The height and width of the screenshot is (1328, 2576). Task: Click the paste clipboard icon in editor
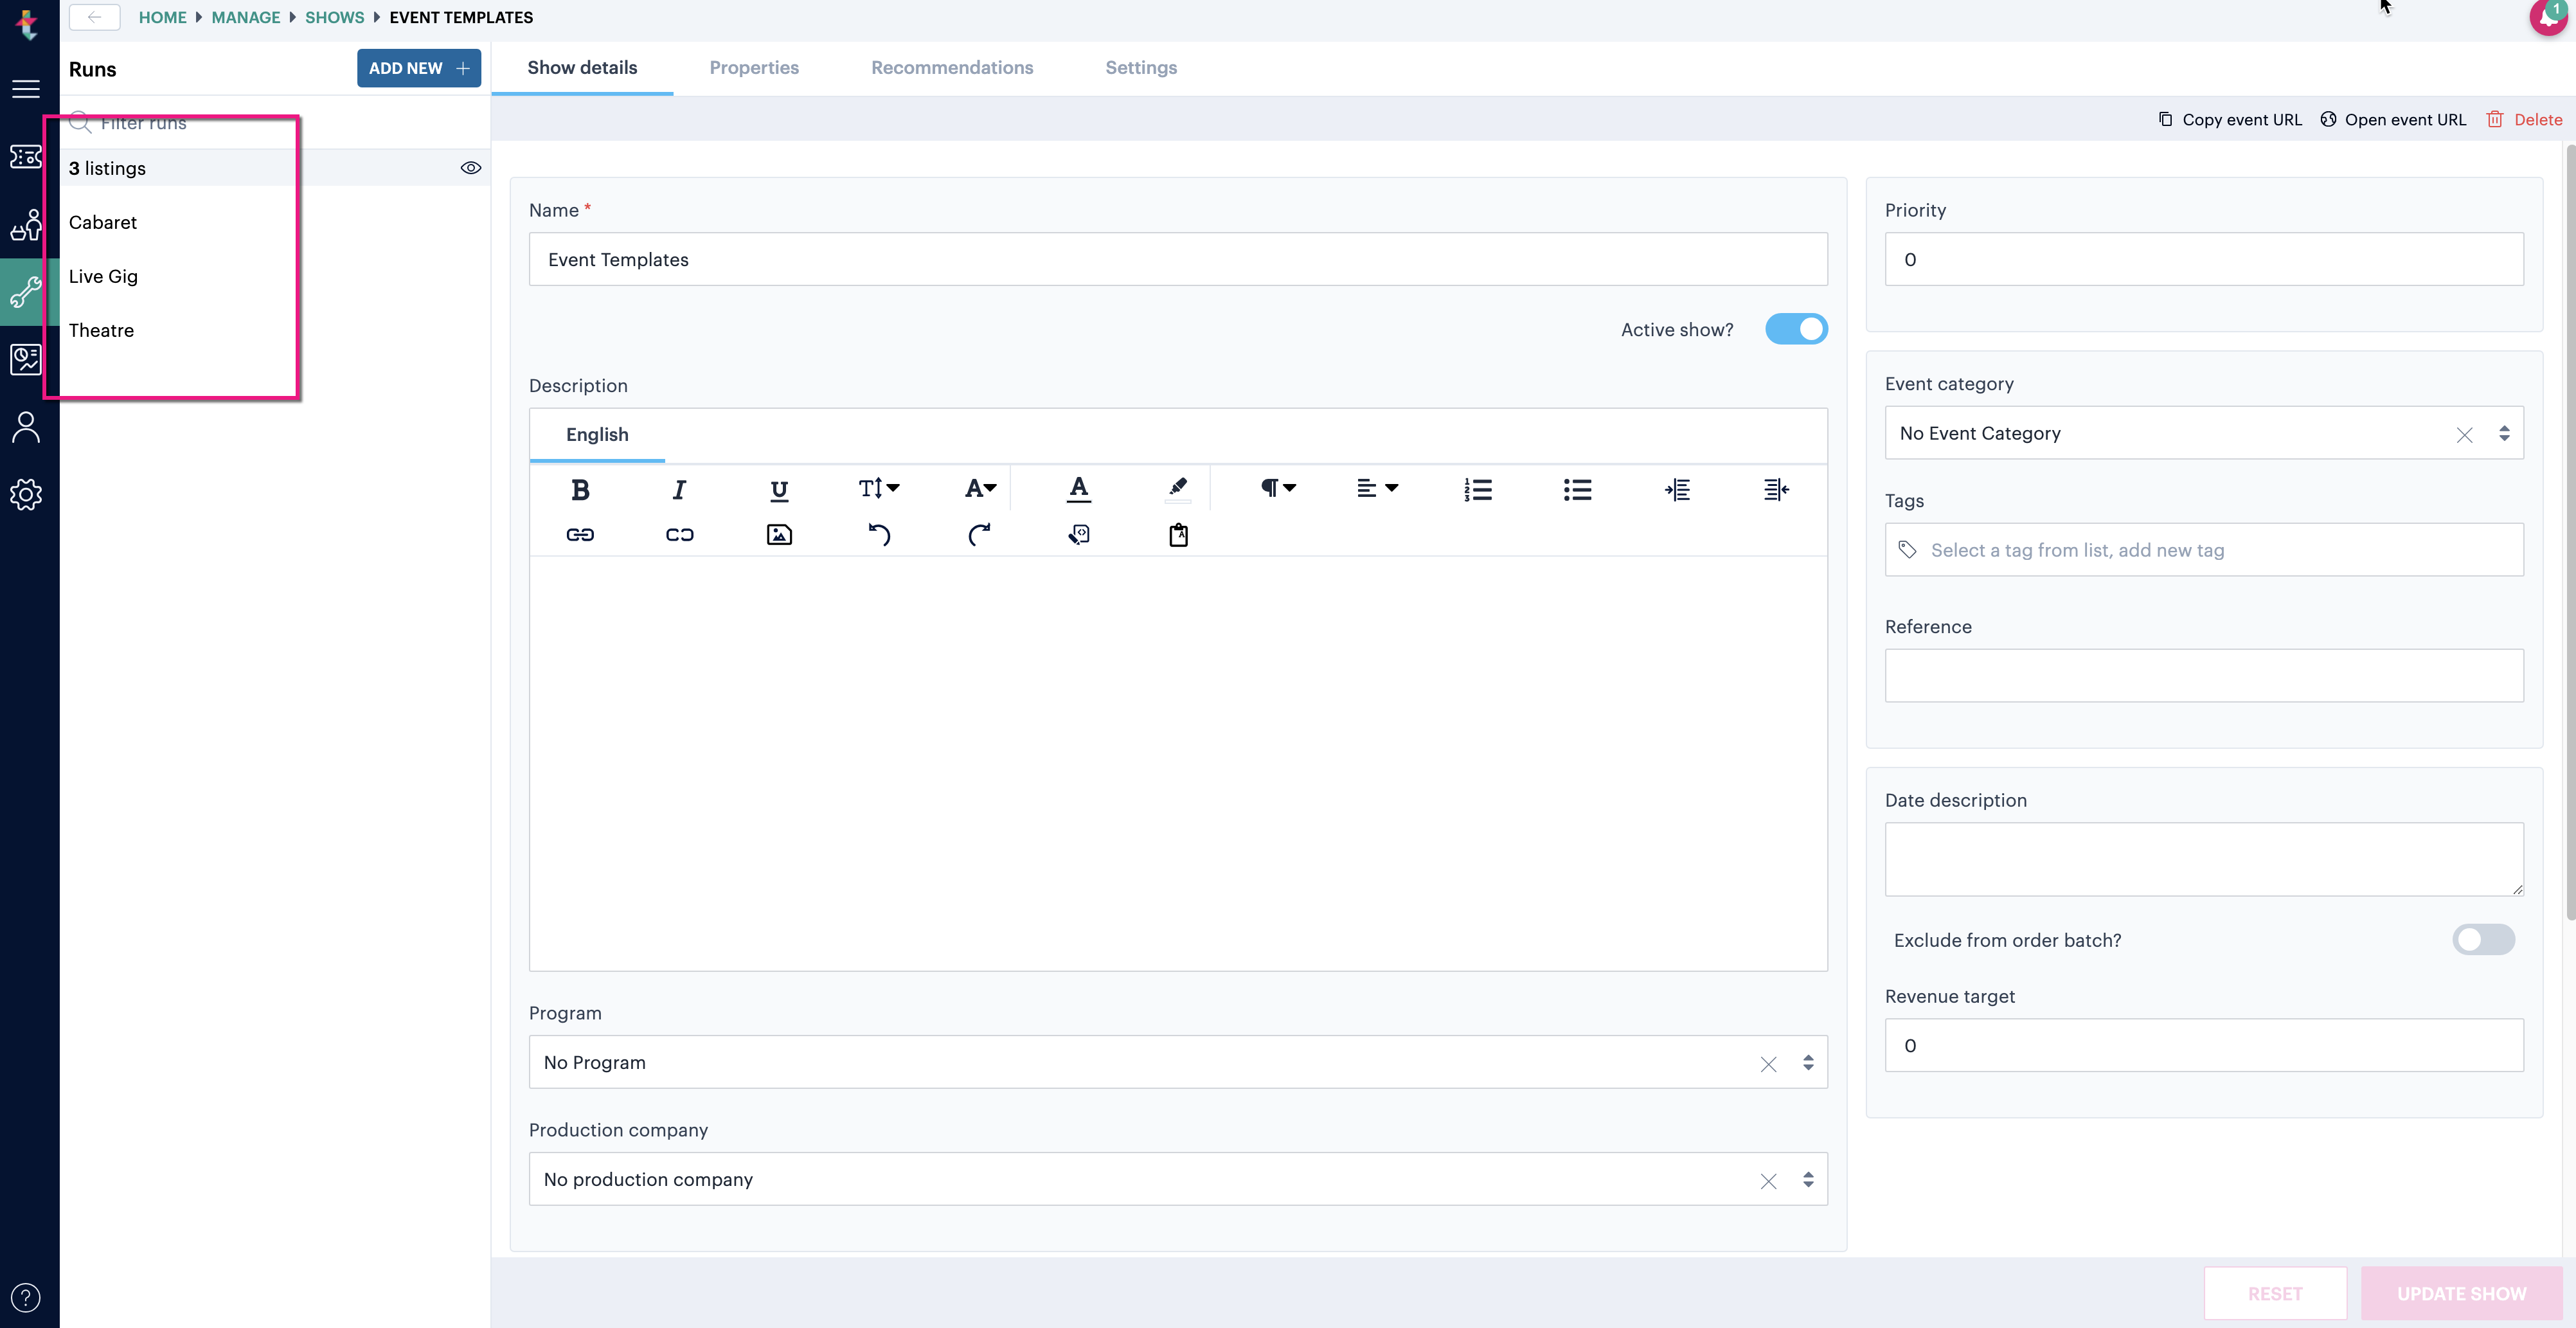click(1178, 535)
